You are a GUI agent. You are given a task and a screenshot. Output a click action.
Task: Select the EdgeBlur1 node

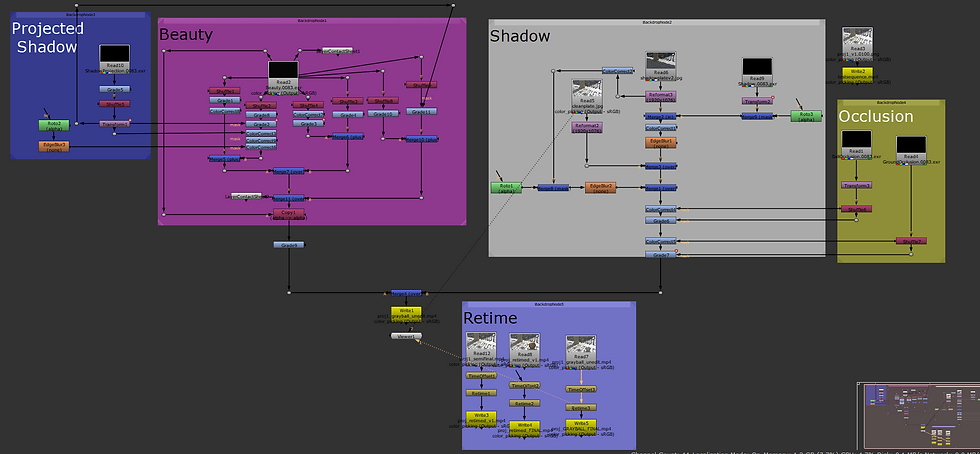[661, 143]
